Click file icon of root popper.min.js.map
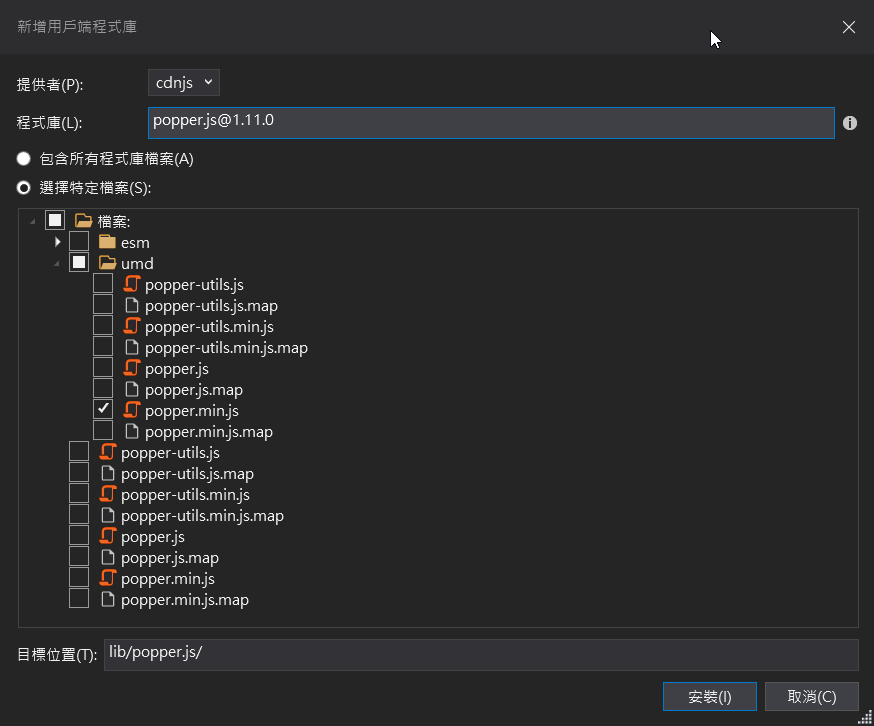874x726 pixels. tap(108, 600)
